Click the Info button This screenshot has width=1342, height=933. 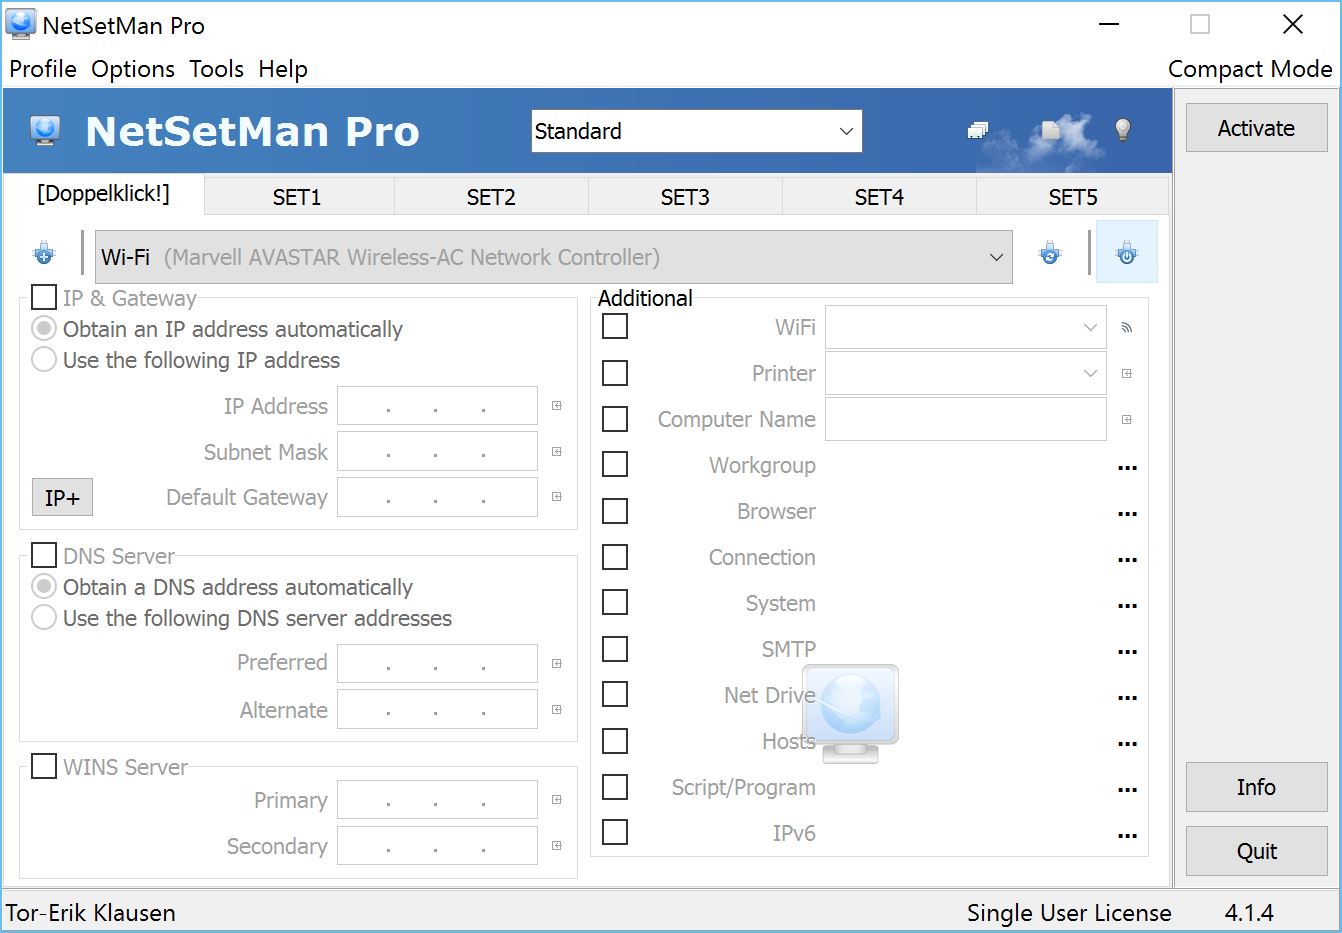[x=1257, y=787]
